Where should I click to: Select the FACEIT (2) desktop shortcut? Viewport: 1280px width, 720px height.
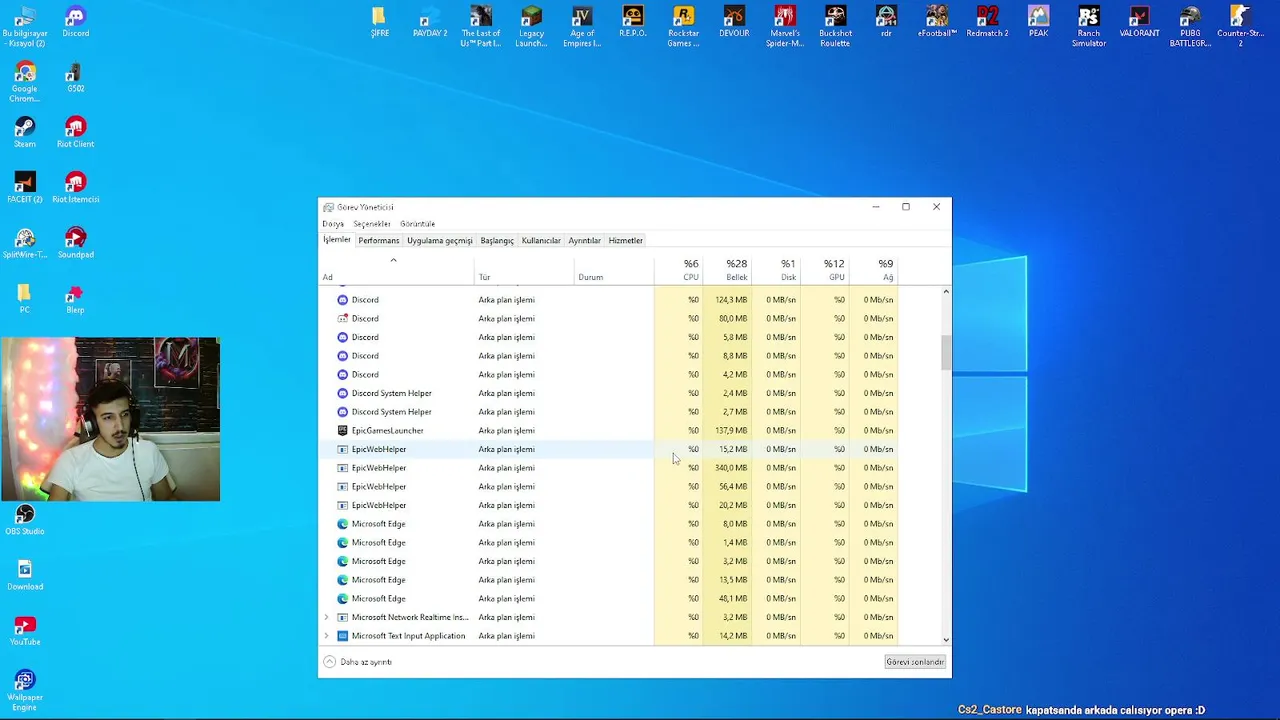(x=25, y=188)
